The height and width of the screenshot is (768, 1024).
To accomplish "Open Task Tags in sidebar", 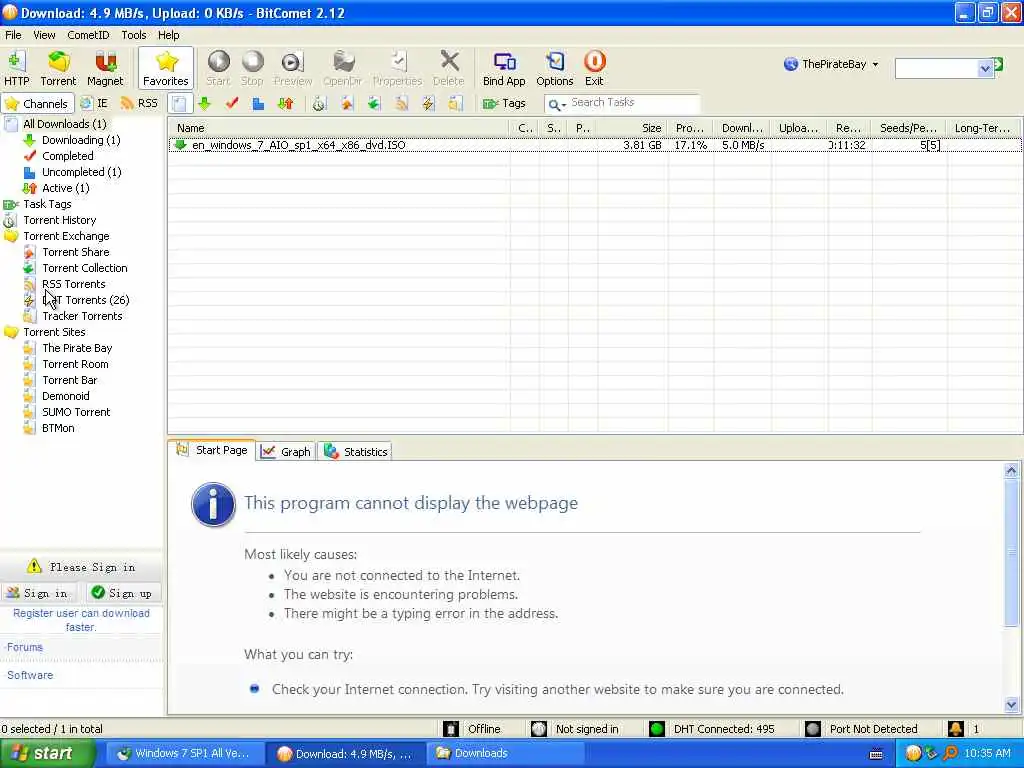I will coord(47,204).
